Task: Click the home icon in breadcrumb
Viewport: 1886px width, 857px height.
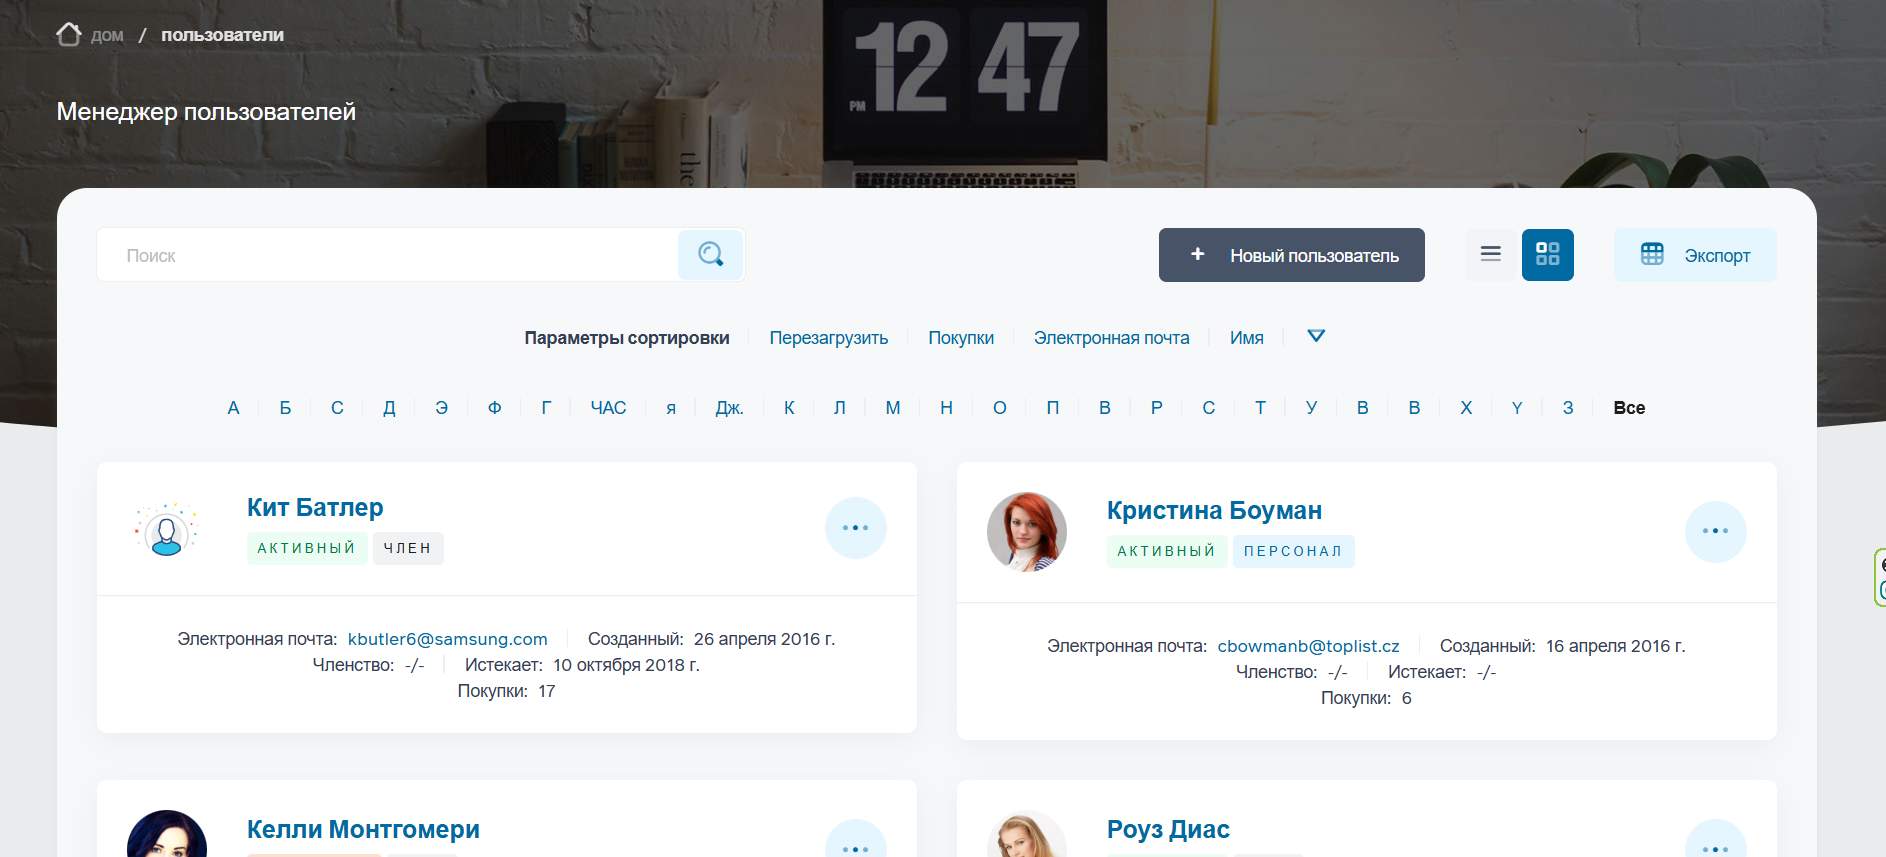Action: pos(69,35)
